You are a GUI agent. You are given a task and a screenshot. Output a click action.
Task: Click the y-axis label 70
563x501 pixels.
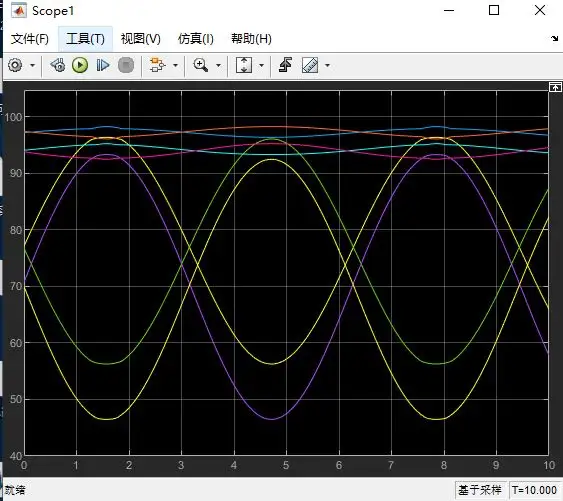pos(16,287)
